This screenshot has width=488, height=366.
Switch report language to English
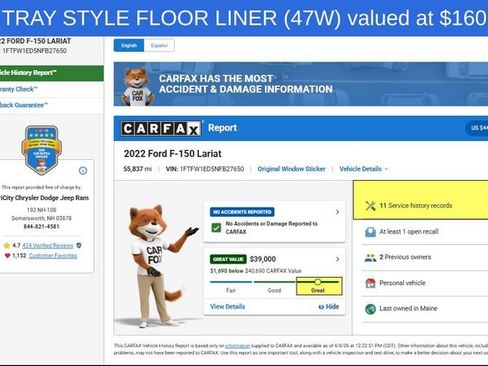coord(129,45)
